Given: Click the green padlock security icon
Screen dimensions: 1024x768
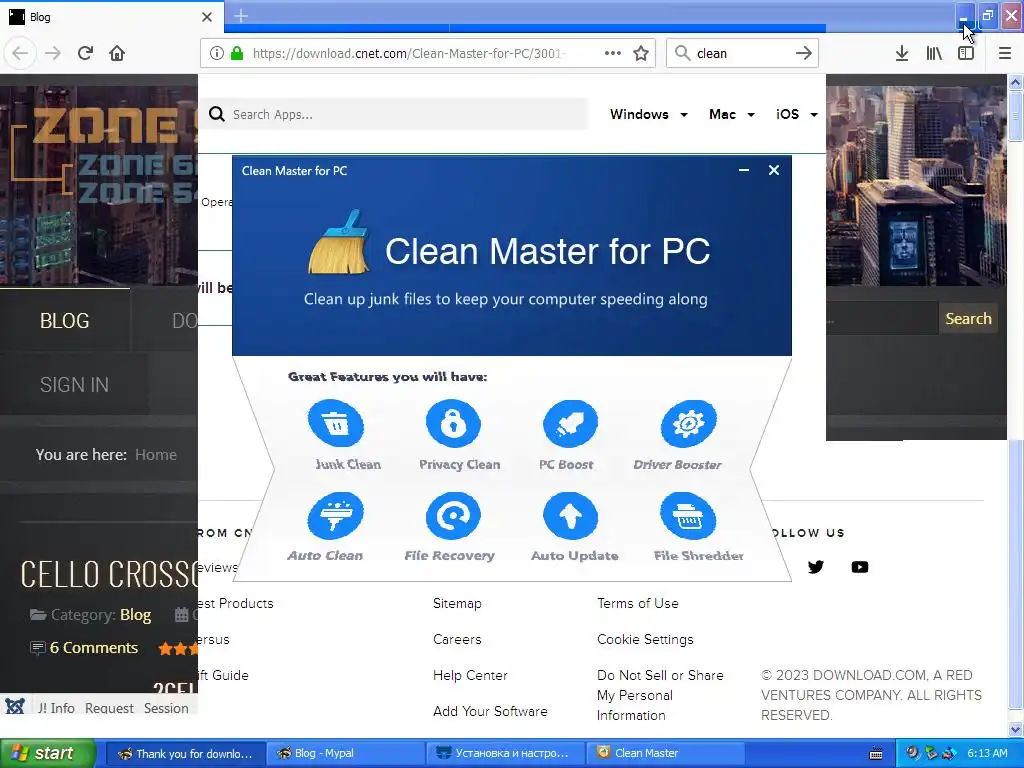Looking at the screenshot, I should click(237, 54).
